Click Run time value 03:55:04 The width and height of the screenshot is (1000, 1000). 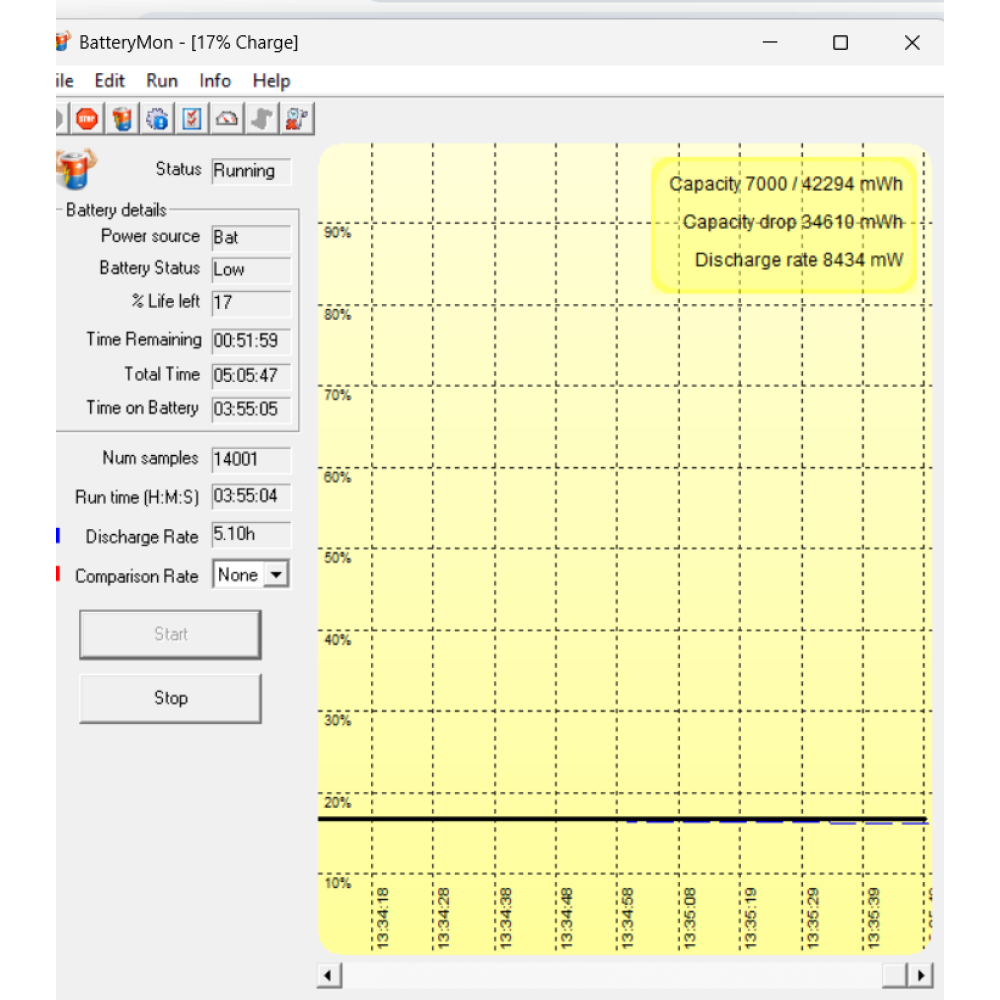click(x=251, y=497)
